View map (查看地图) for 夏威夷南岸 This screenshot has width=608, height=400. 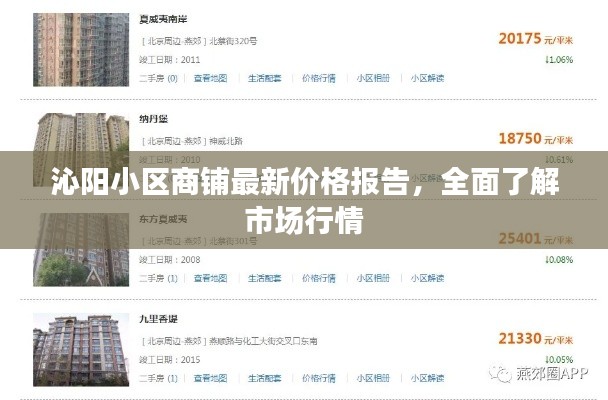click(210, 78)
